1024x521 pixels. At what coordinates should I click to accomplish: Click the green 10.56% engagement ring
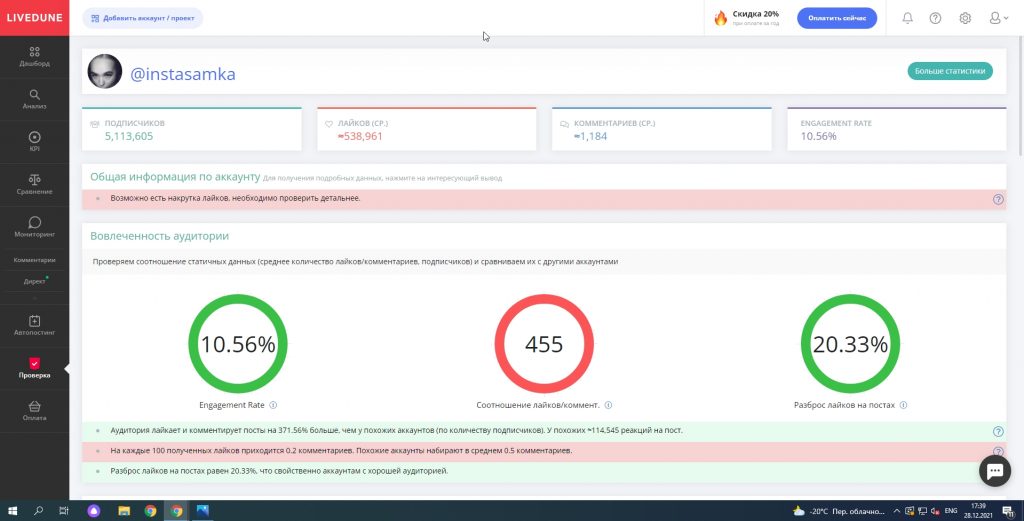pos(238,344)
